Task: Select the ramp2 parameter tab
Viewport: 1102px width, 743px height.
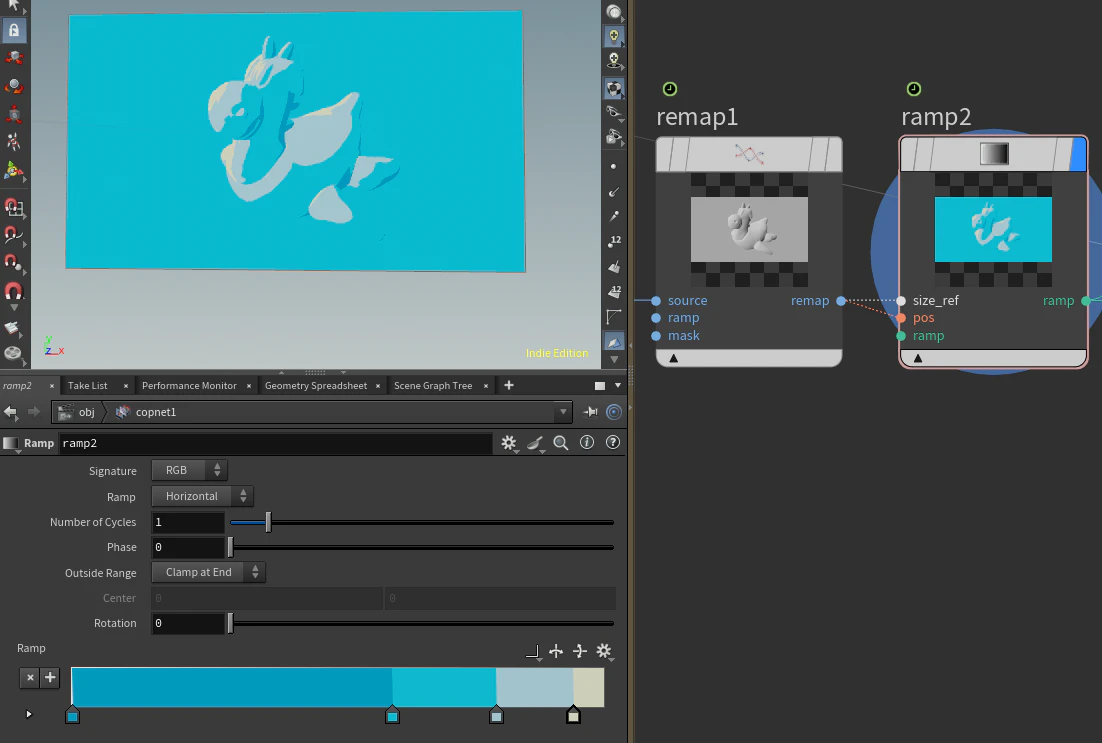Action: [18, 386]
